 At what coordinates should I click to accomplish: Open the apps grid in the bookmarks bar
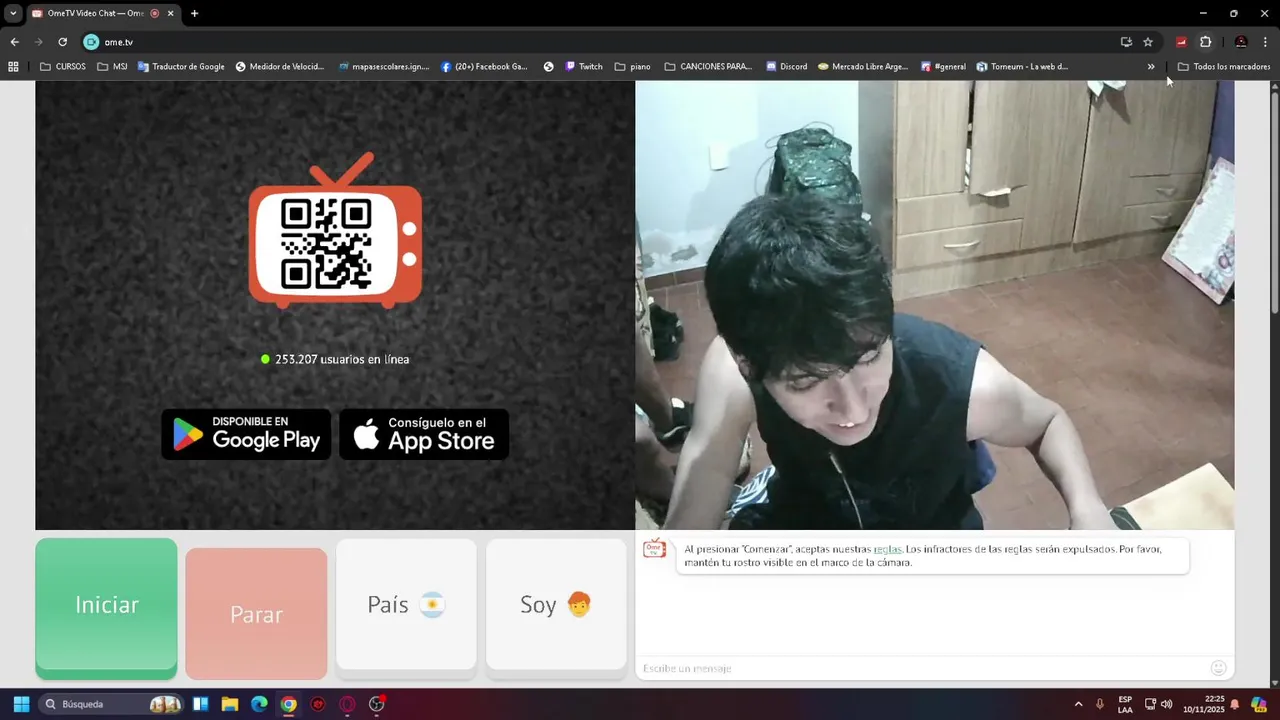coord(13,67)
